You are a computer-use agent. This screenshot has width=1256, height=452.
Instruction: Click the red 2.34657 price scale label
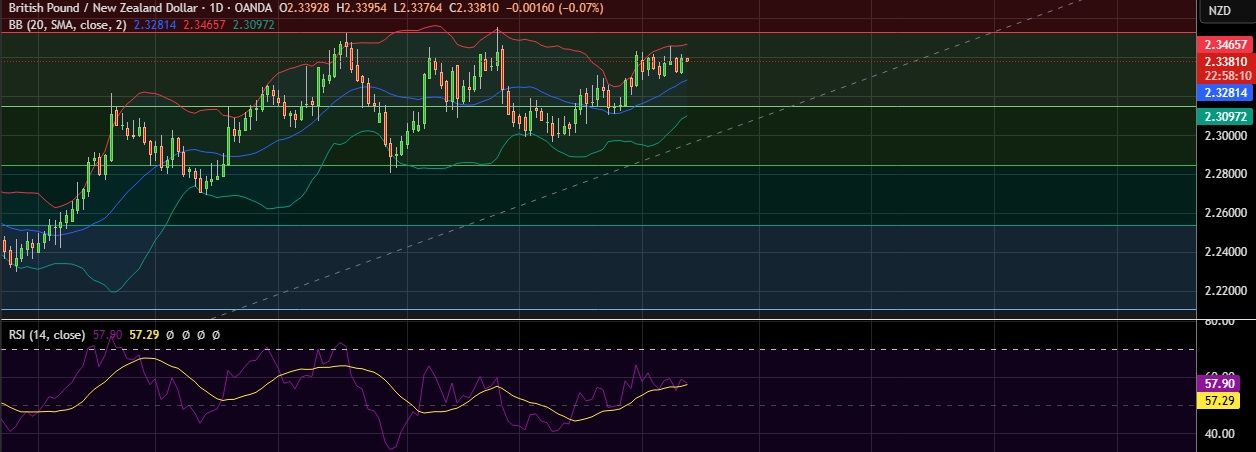coord(1225,45)
